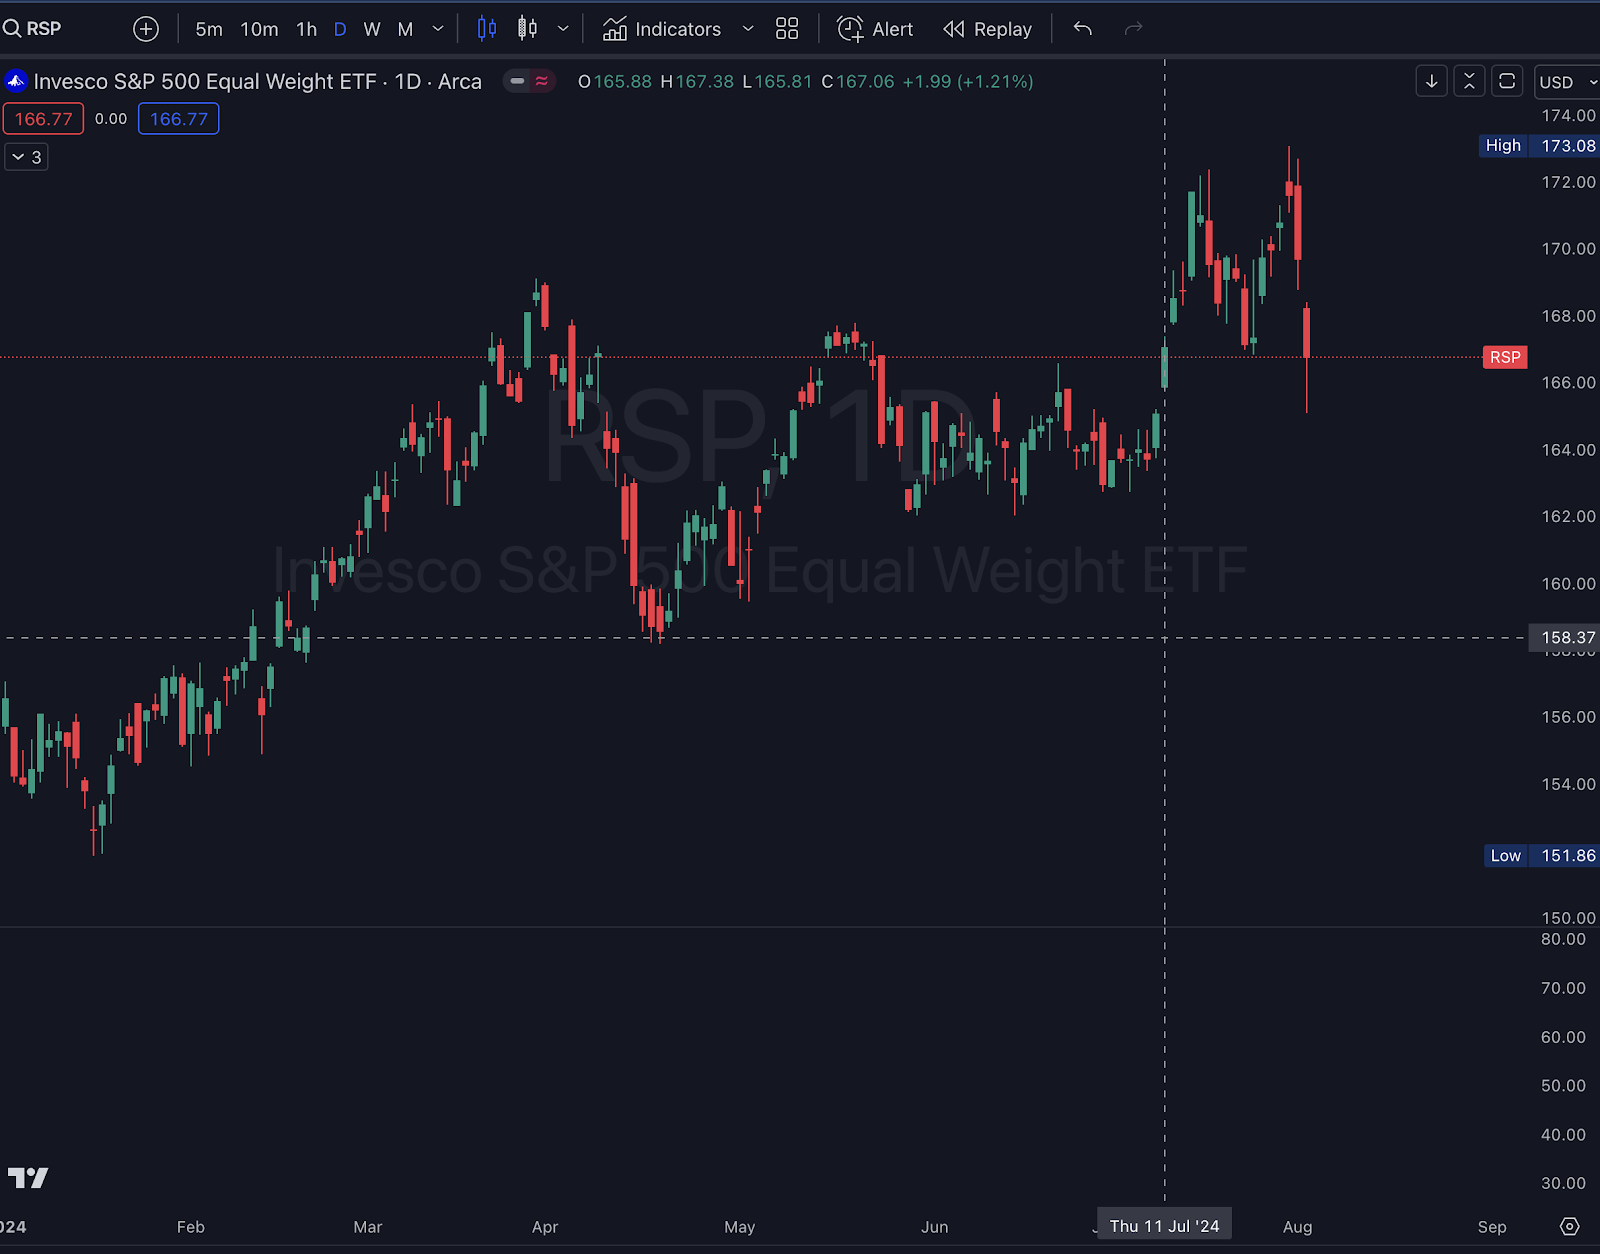
Task: Switch to the 10m timeframe
Action: [259, 29]
